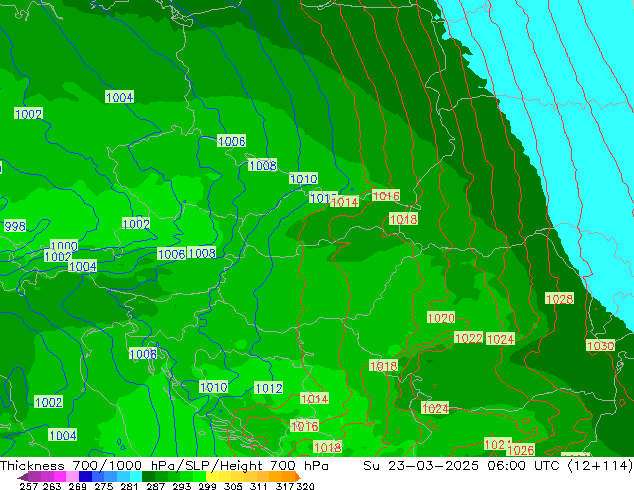Click the legend value 320

(x=306, y=486)
